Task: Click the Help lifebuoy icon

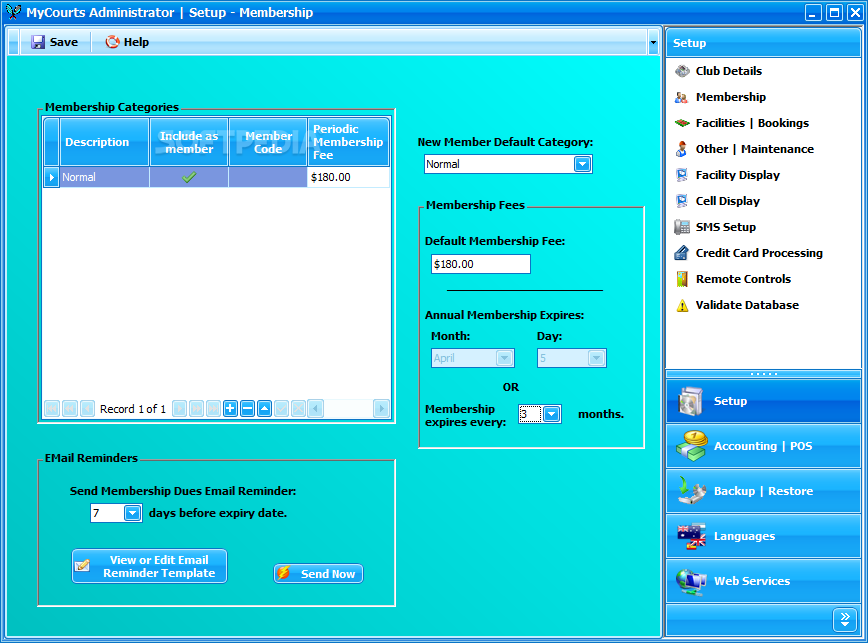Action: (112, 42)
